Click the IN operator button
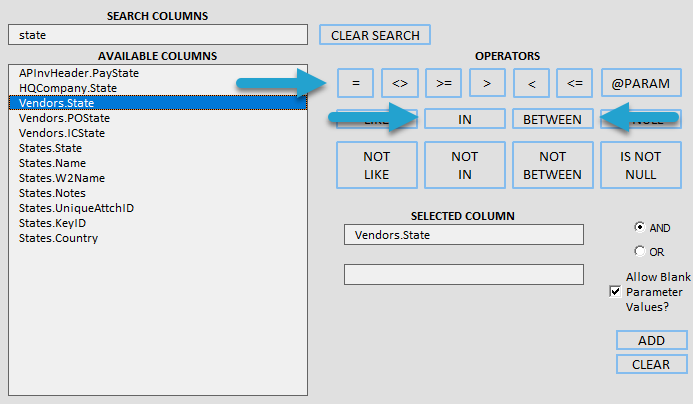The height and width of the screenshot is (404, 693). tap(465, 119)
